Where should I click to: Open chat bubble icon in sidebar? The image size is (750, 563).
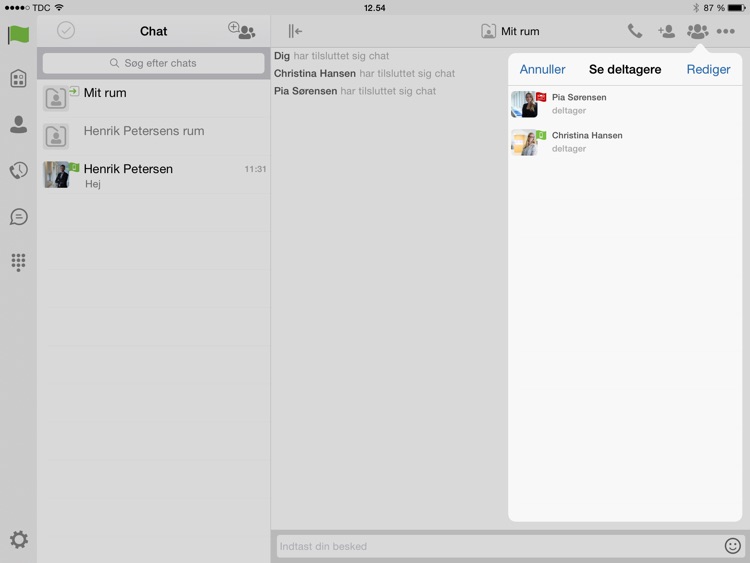[x=18, y=217]
